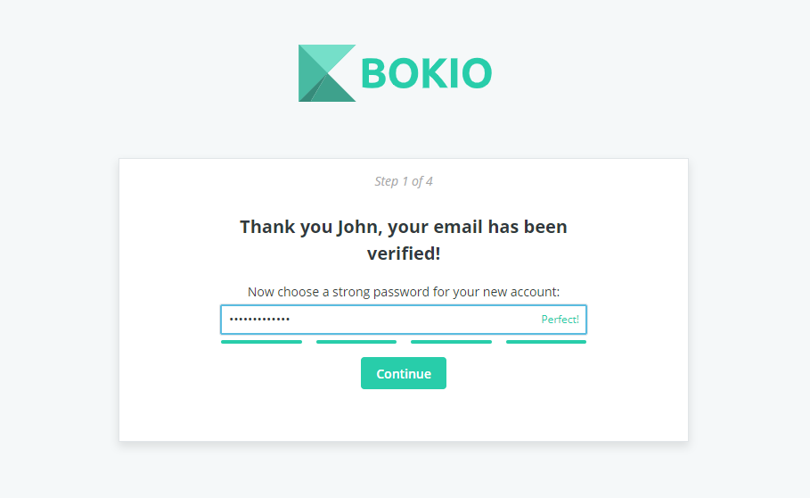Click empty area of white card below Continue
Image resolution: width=810 pixels, height=498 pixels.
coord(403,416)
